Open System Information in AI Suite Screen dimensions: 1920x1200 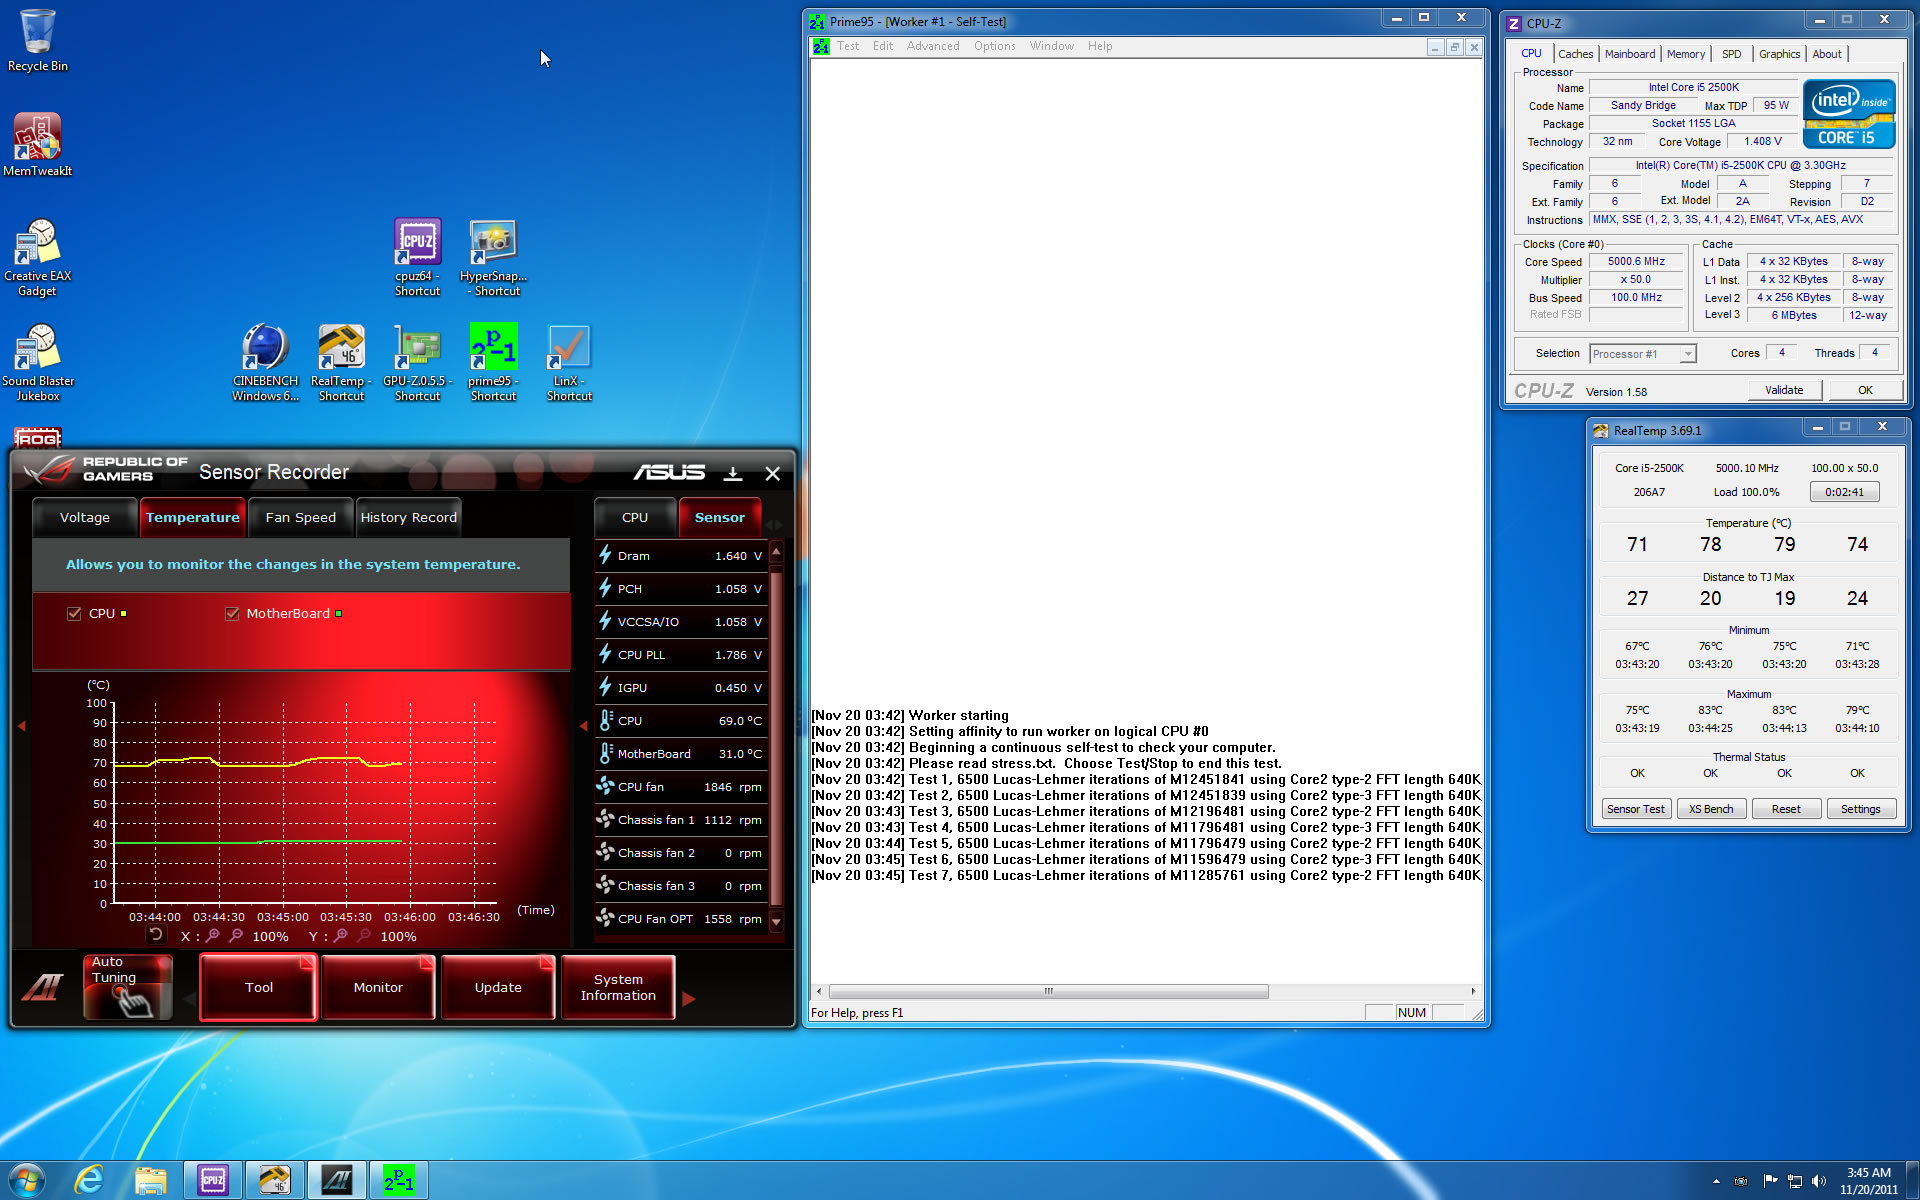point(618,987)
